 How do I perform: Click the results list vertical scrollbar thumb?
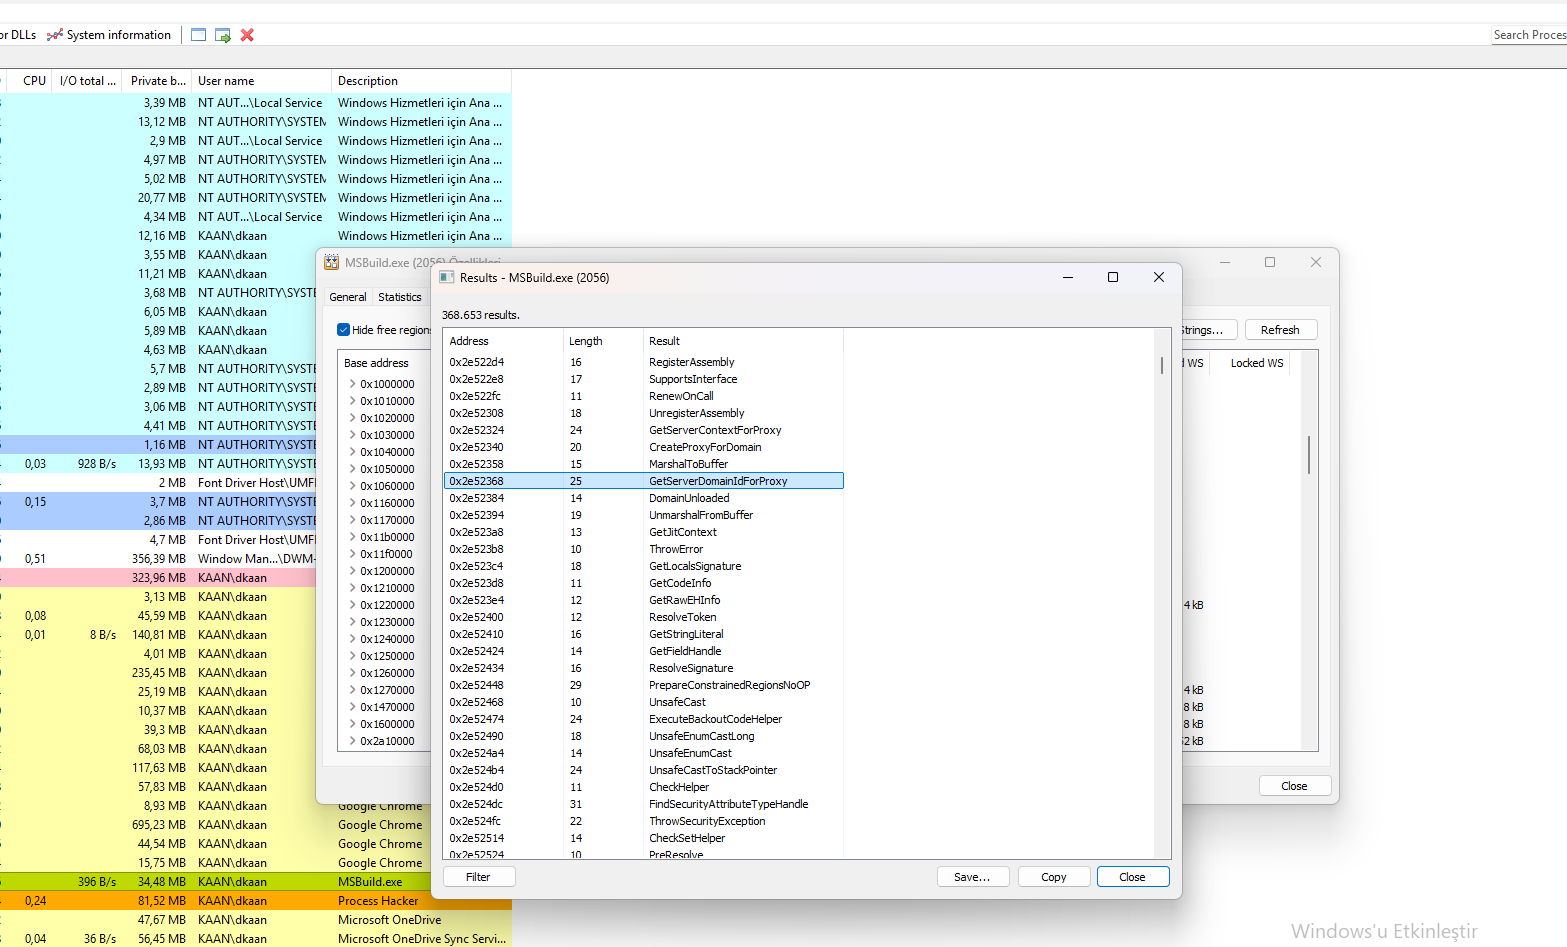pyautogui.click(x=1162, y=365)
